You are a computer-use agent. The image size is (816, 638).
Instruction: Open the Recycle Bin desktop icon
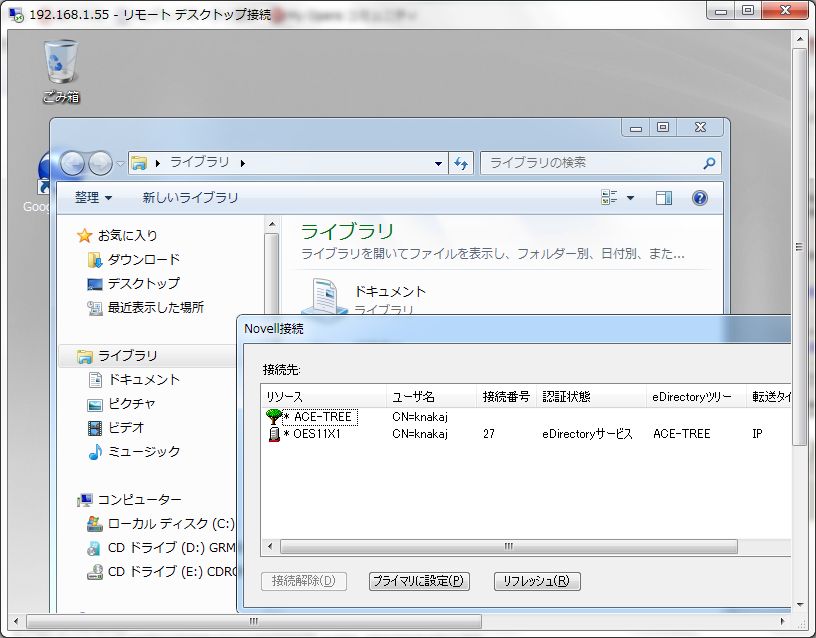[61, 71]
